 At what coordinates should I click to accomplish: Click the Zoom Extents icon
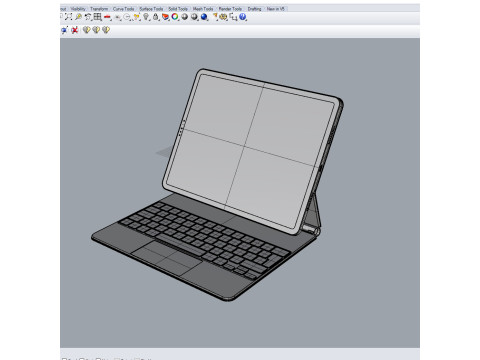tap(68, 17)
